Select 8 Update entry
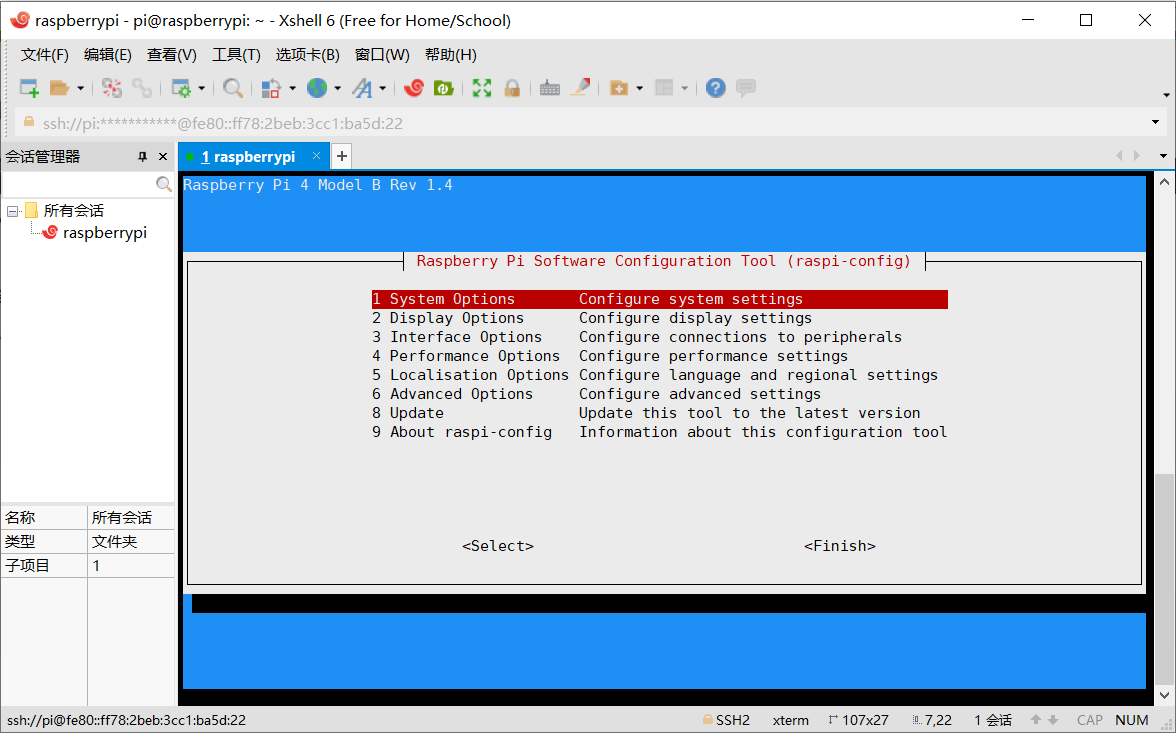 pyautogui.click(x=660, y=413)
